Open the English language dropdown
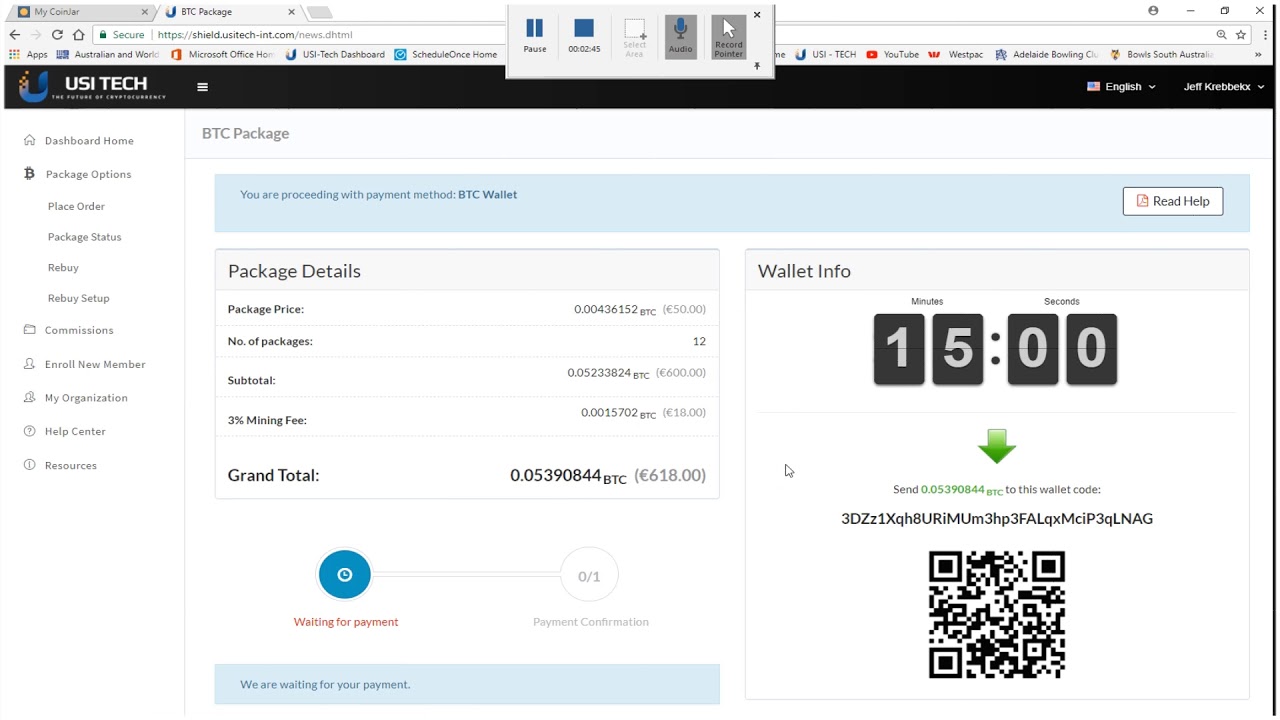Image resolution: width=1280 pixels, height=720 pixels. point(1121,87)
